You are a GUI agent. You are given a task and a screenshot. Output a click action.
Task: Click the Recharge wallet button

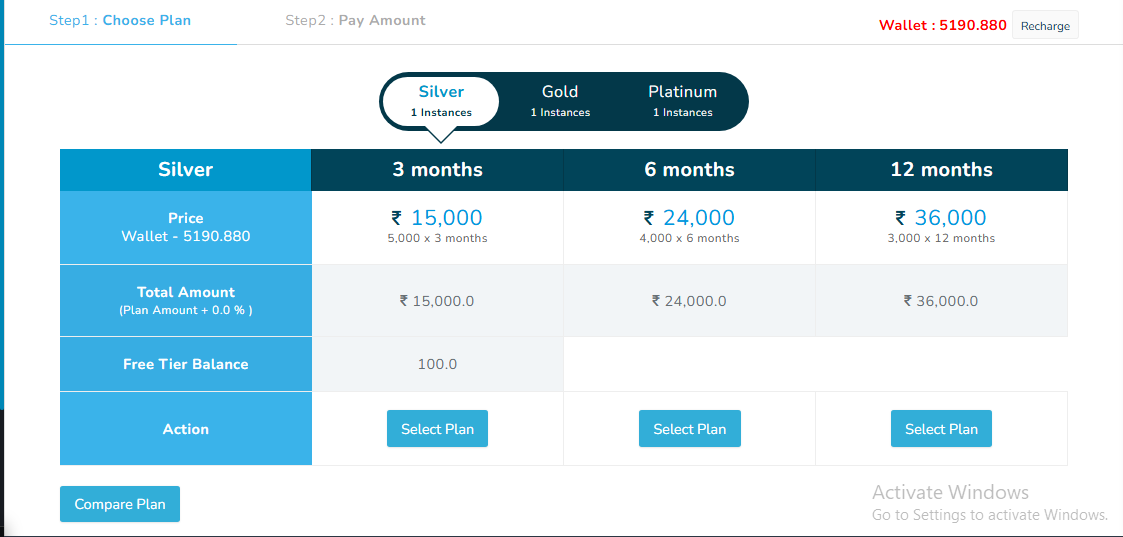[1045, 26]
